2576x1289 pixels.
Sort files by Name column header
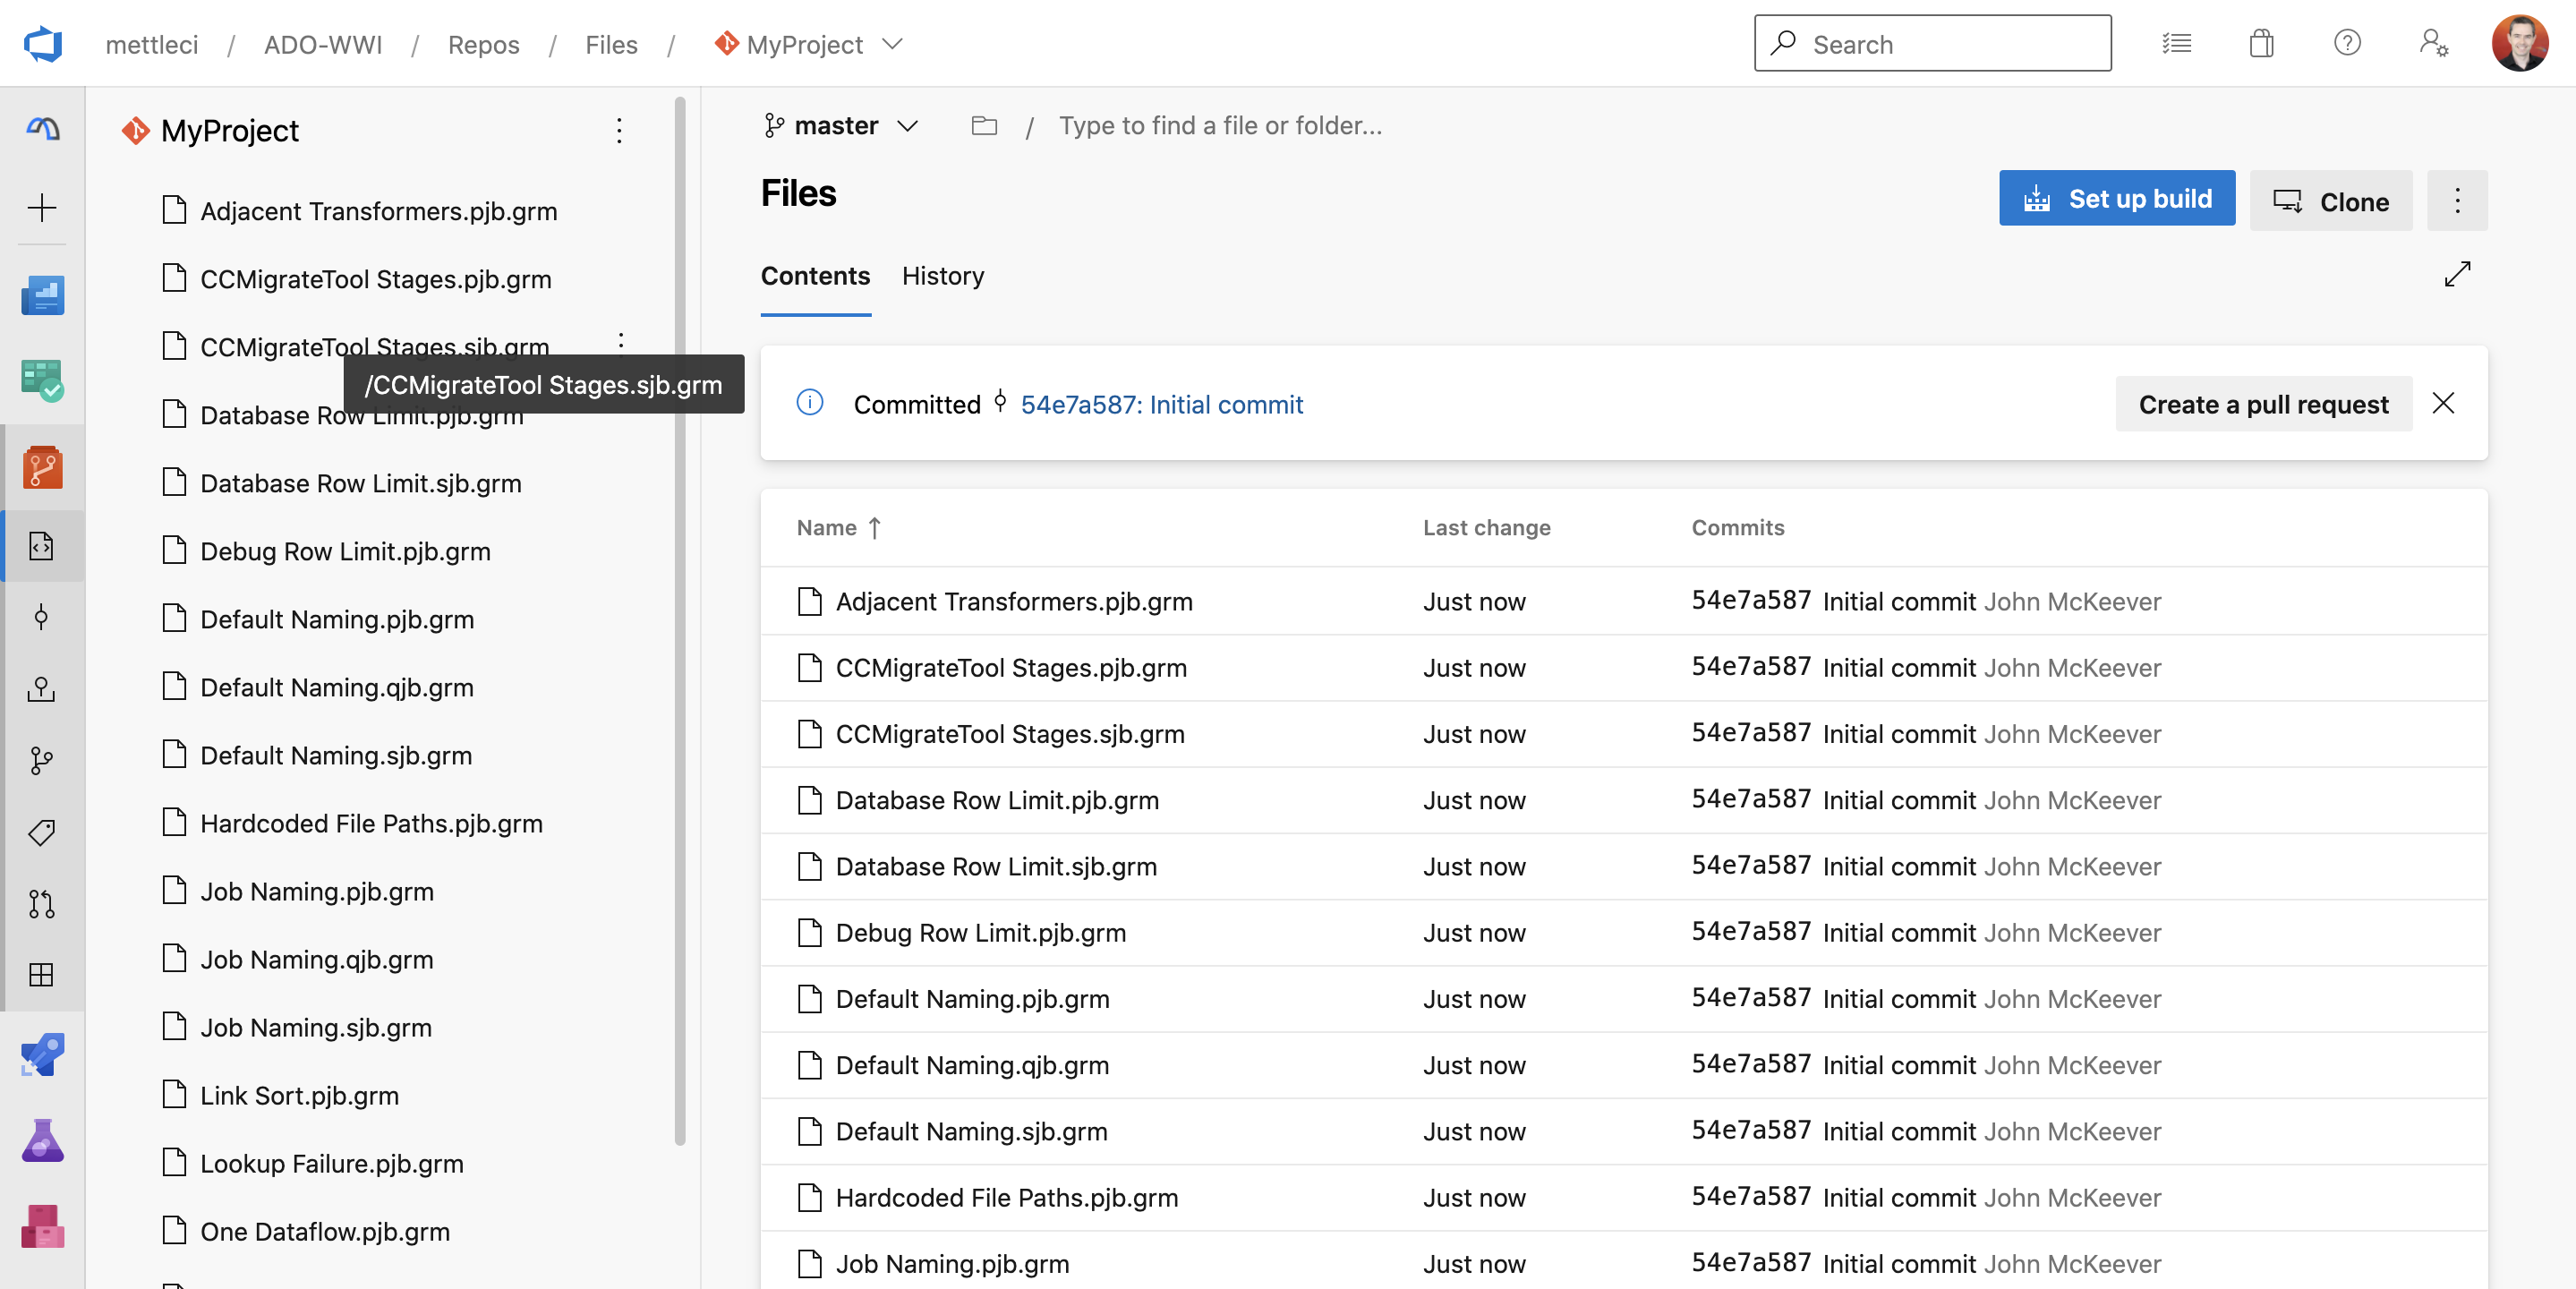(x=827, y=527)
